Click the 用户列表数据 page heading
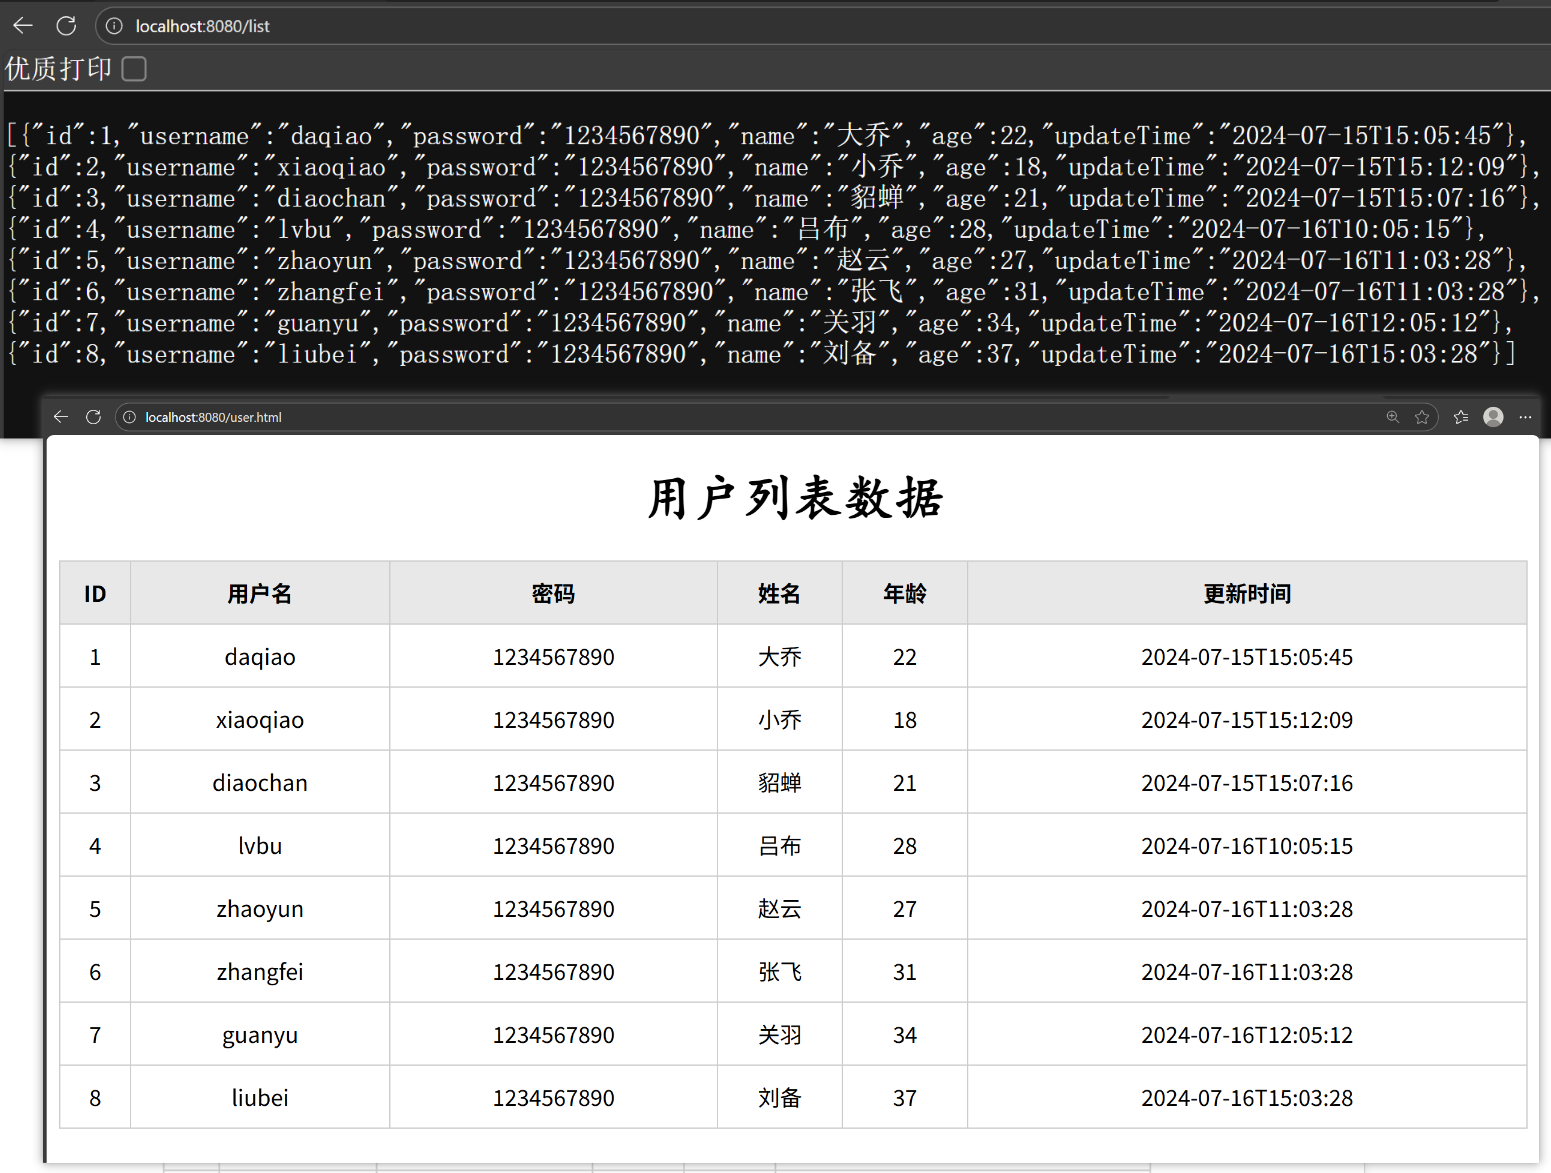1551x1173 pixels. [795, 498]
